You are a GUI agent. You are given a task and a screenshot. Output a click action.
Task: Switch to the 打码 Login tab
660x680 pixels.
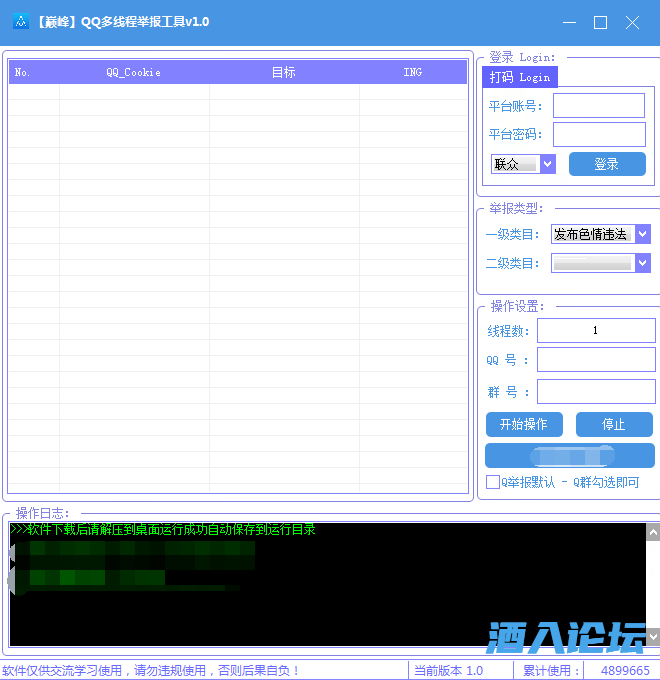tap(519, 77)
